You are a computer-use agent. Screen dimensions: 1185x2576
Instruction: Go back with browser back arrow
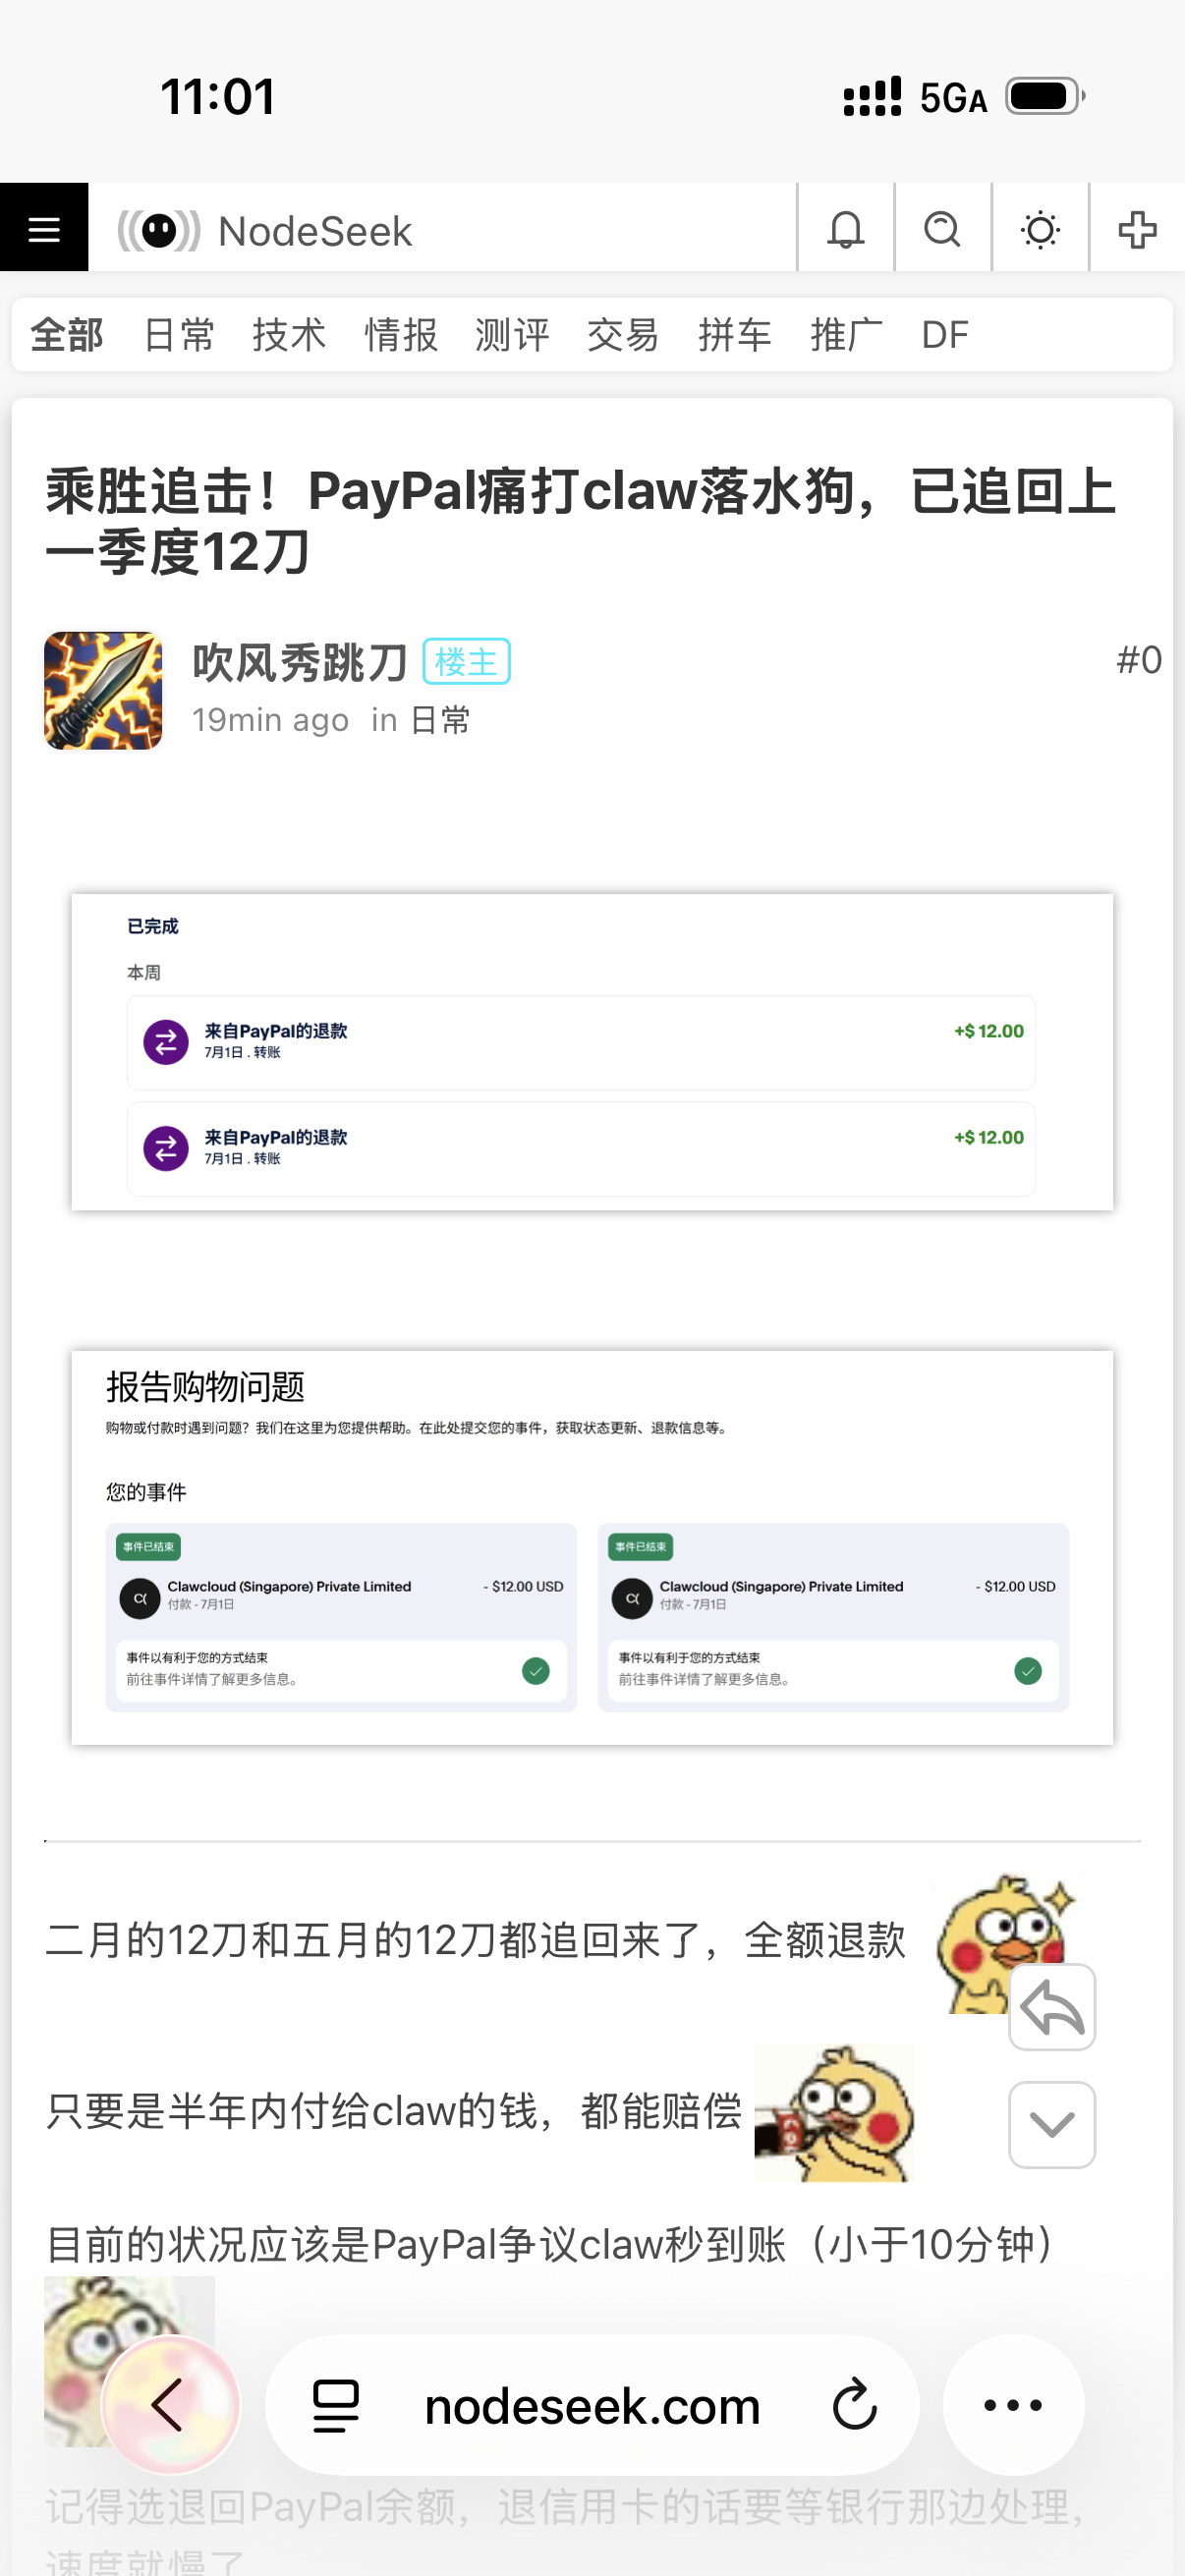[170, 2403]
